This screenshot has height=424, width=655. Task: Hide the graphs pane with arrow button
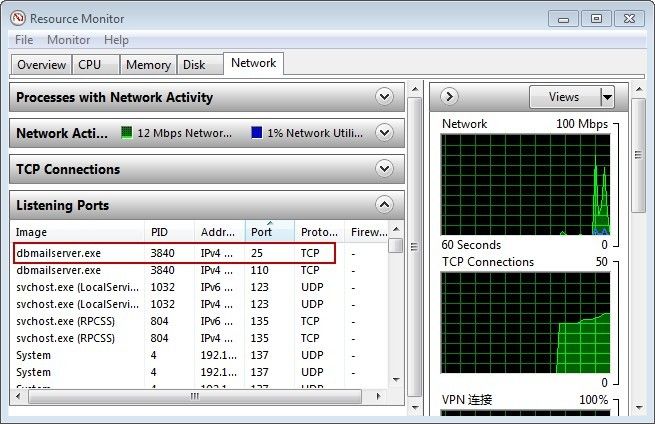click(x=449, y=97)
